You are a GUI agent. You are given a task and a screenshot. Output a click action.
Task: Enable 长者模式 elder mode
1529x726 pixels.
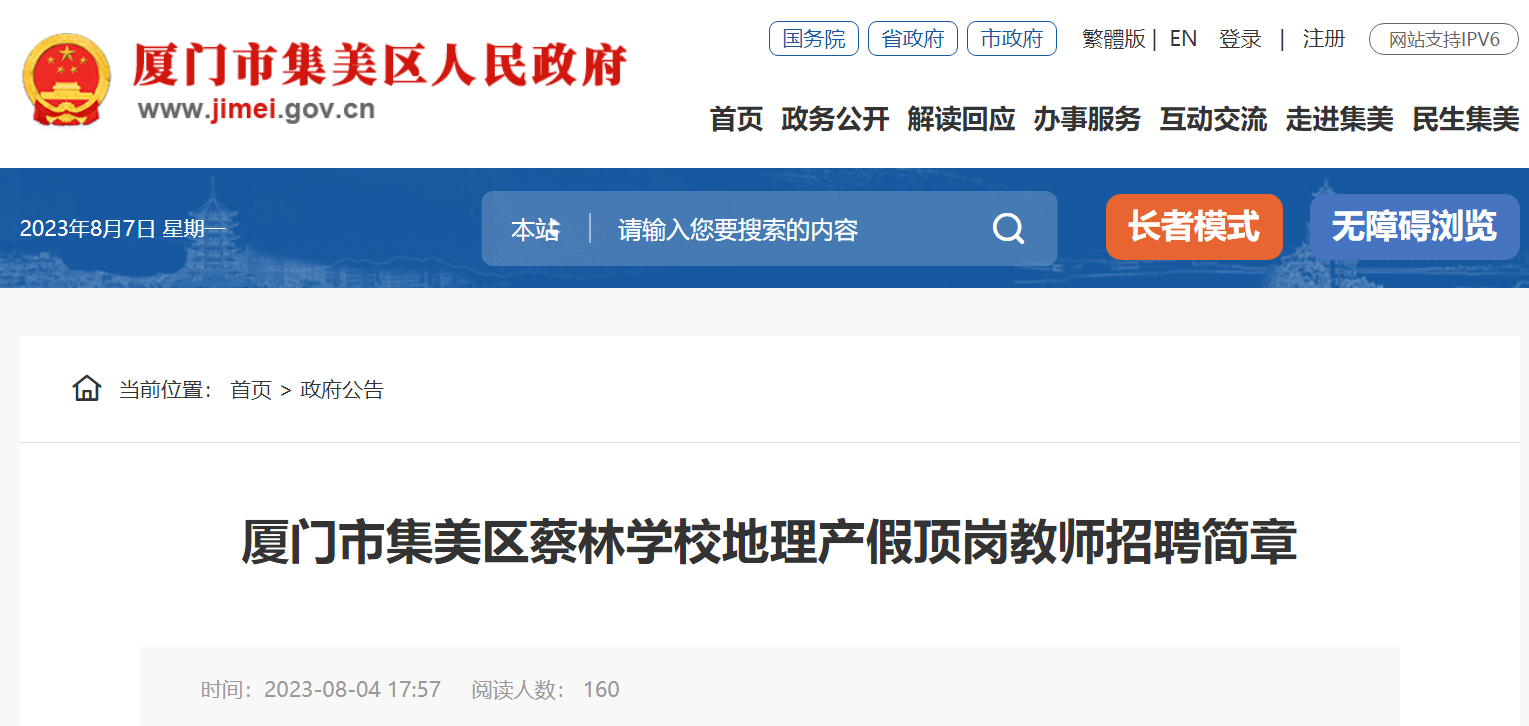[x=1194, y=226]
